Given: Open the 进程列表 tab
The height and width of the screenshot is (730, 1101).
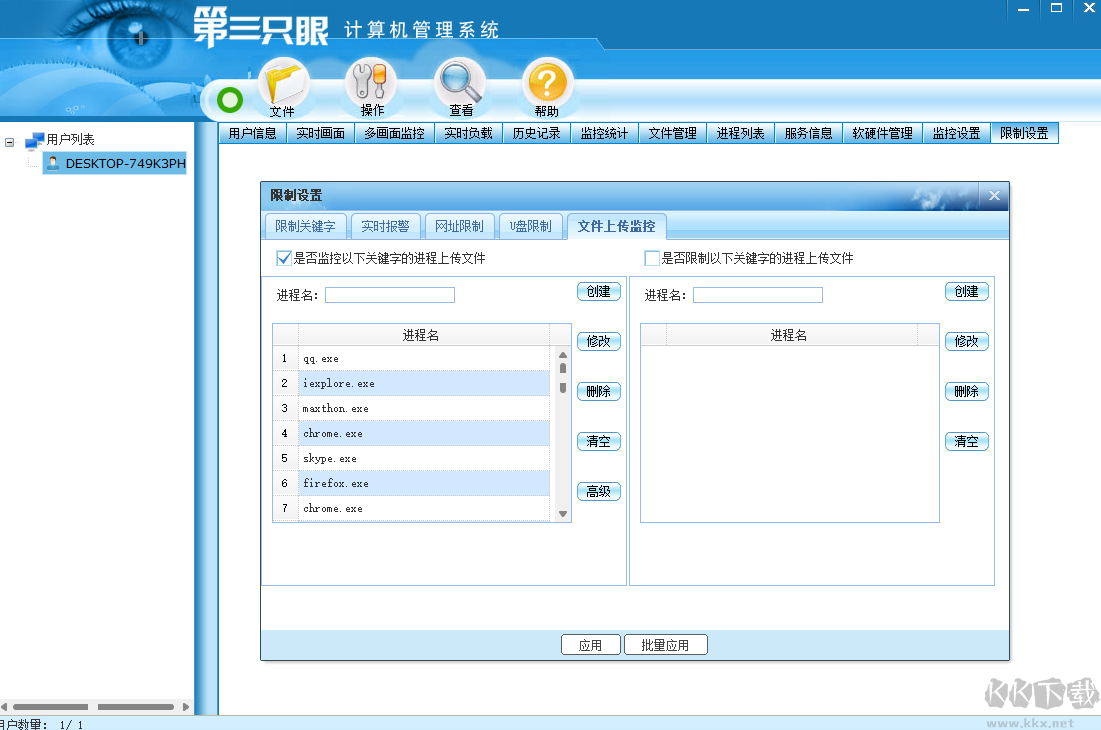Looking at the screenshot, I should click(740, 133).
